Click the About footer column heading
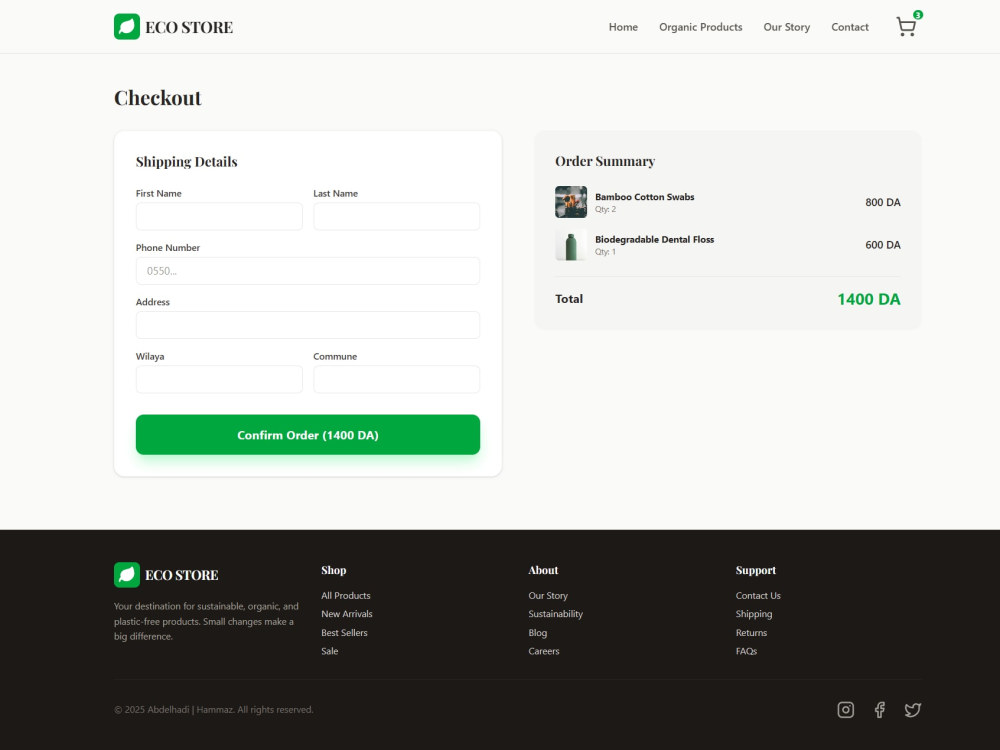This screenshot has width=1000, height=750. [x=543, y=570]
